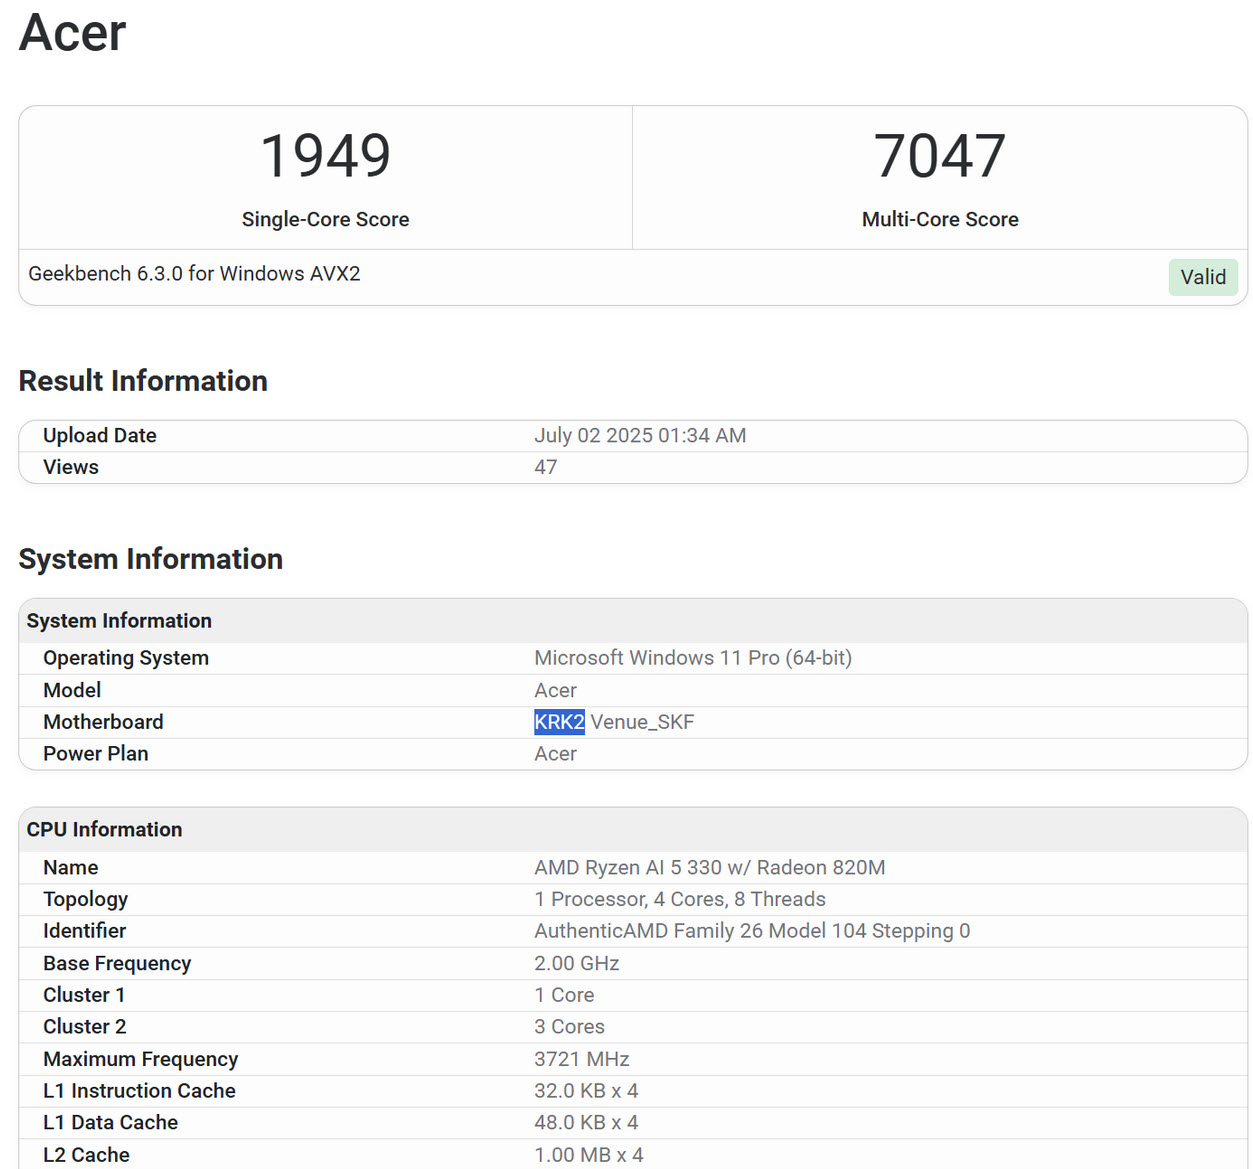
Task: Select 'AuthenticAMD Family 26 Model 104 Stepping 0'
Action: pyautogui.click(x=752, y=931)
